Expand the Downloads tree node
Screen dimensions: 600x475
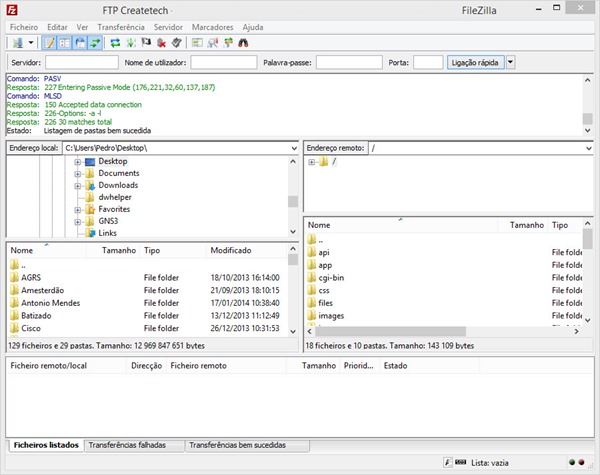click(x=78, y=186)
